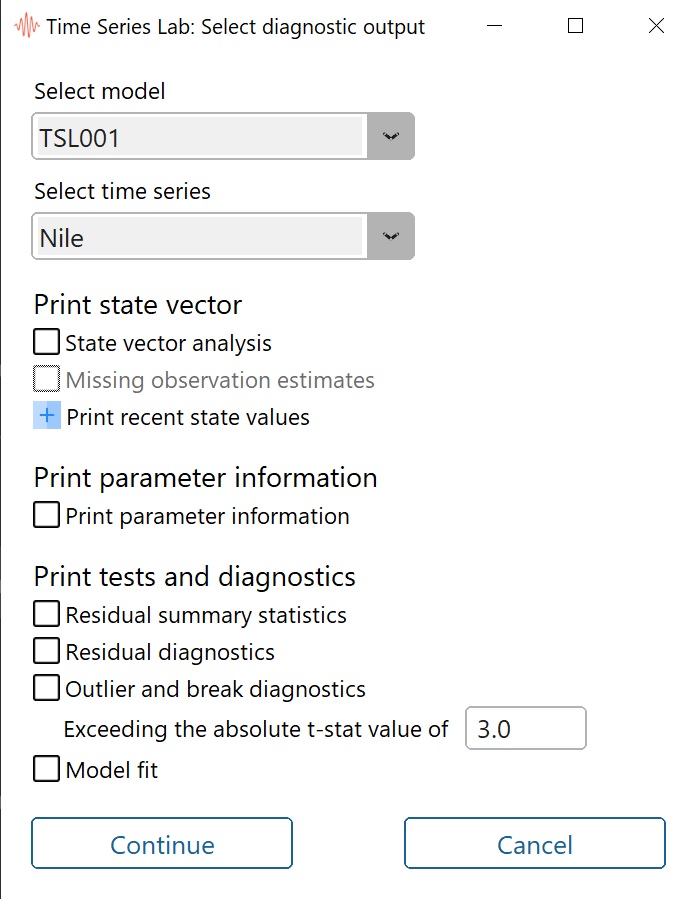Check the Residual diagnostics option
This screenshot has height=899, width=696.
click(47, 652)
